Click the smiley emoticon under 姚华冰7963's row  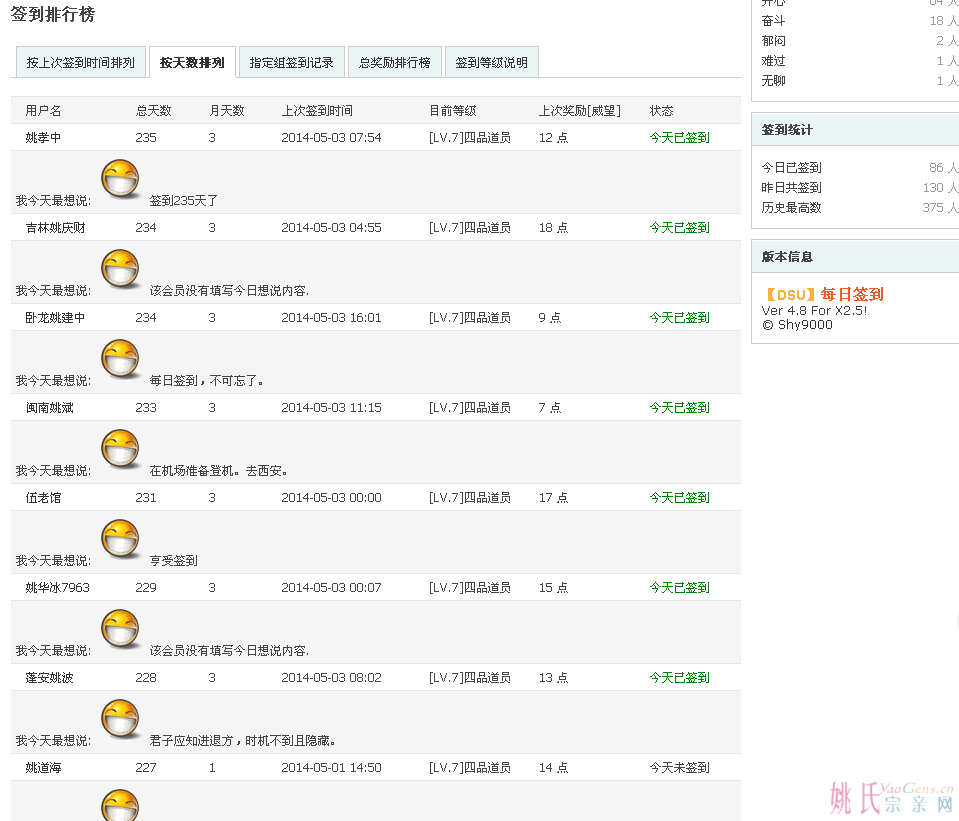(121, 629)
